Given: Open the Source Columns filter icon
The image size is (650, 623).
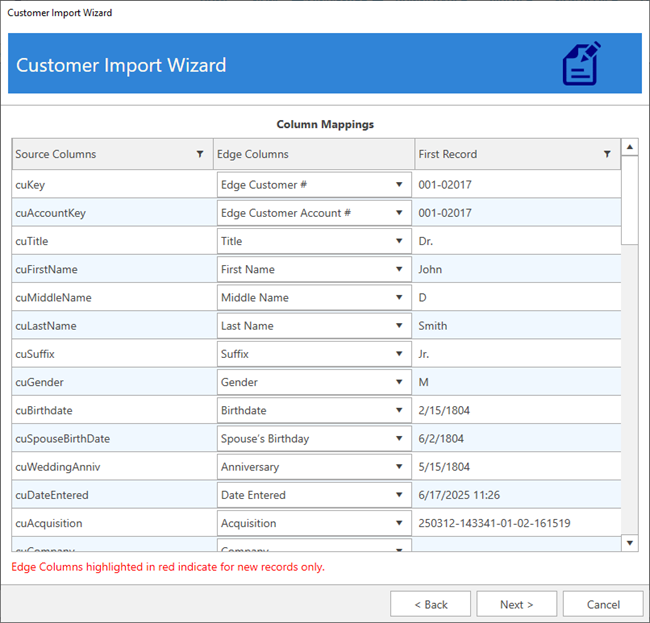Looking at the screenshot, I should click(200, 154).
